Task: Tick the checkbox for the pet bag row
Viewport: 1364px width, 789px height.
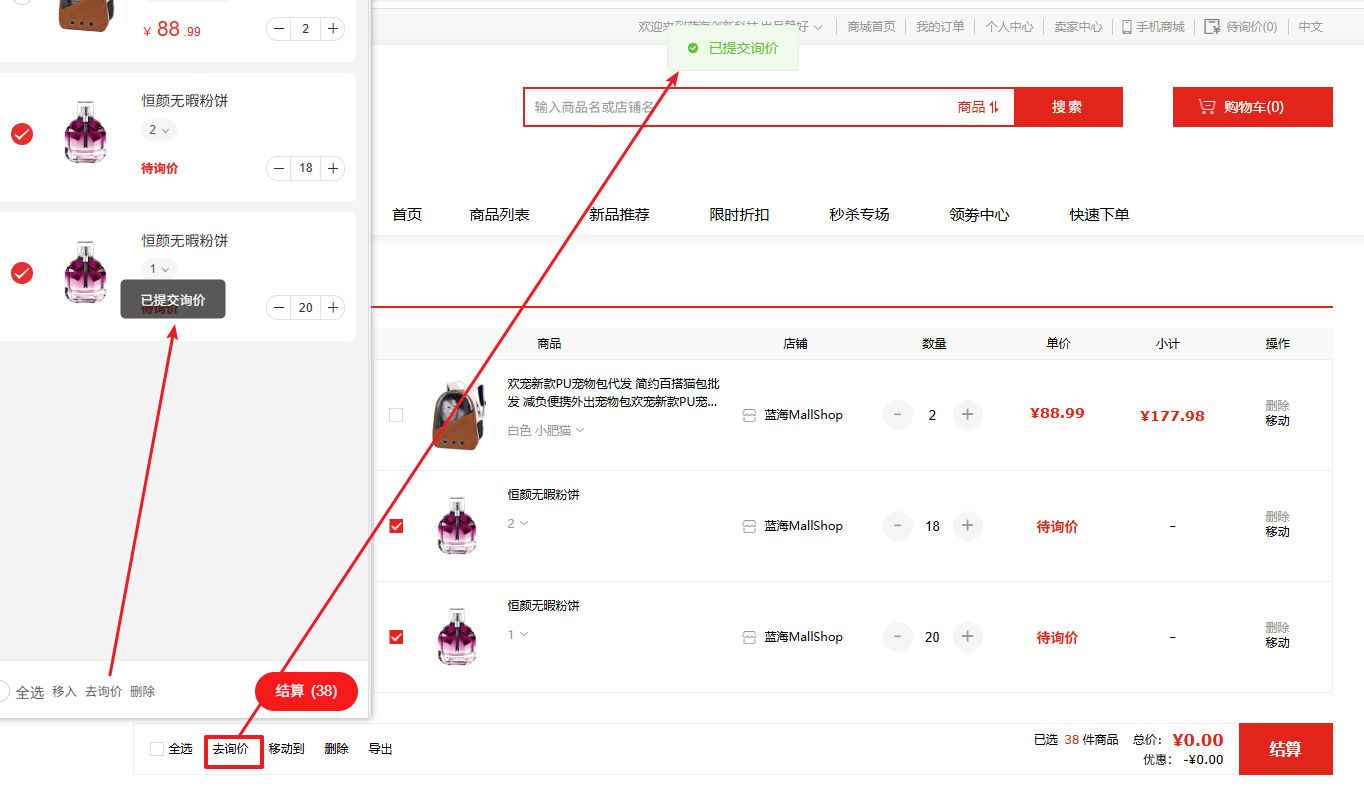Action: [396, 414]
